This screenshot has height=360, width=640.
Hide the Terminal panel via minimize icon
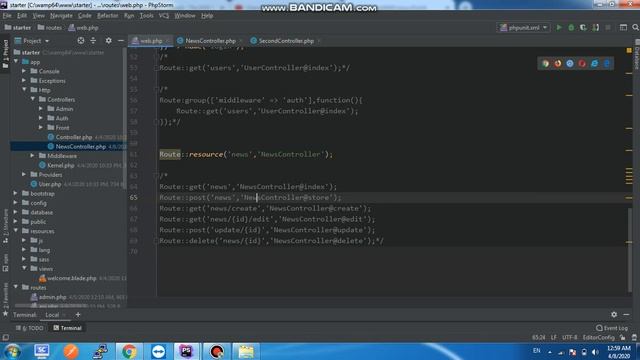point(626,314)
